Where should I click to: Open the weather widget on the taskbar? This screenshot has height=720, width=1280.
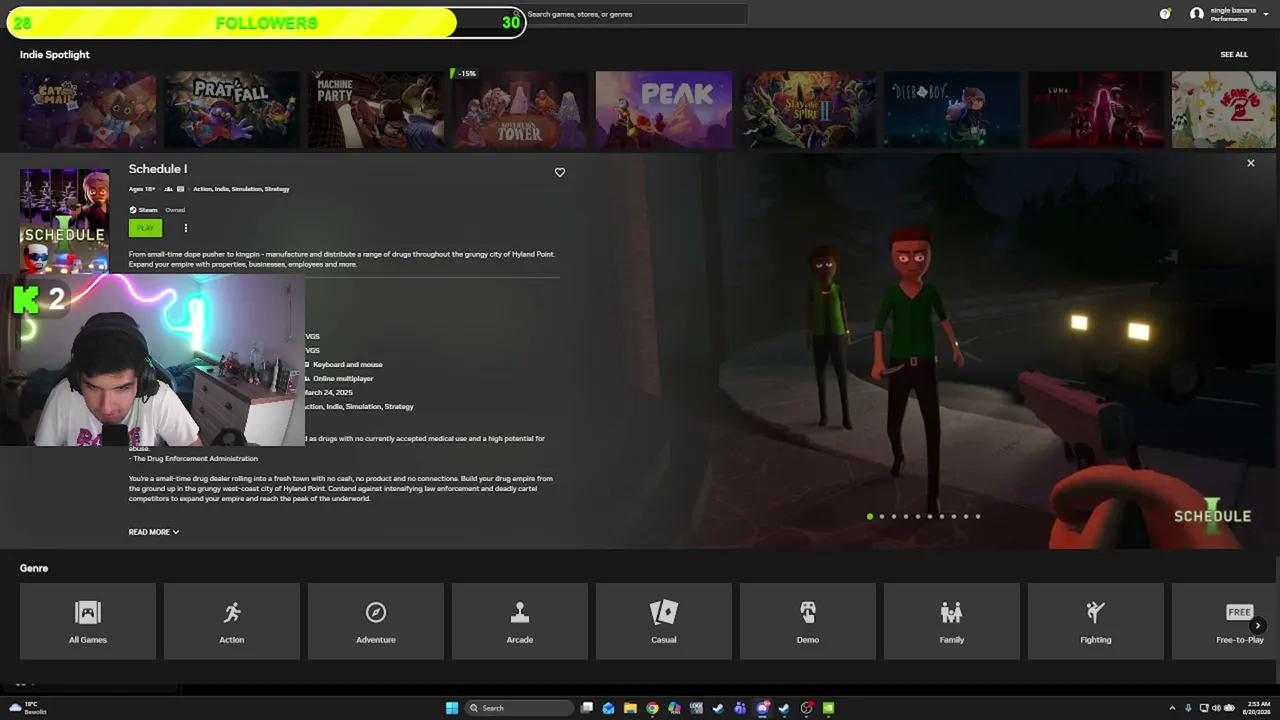pos(28,708)
